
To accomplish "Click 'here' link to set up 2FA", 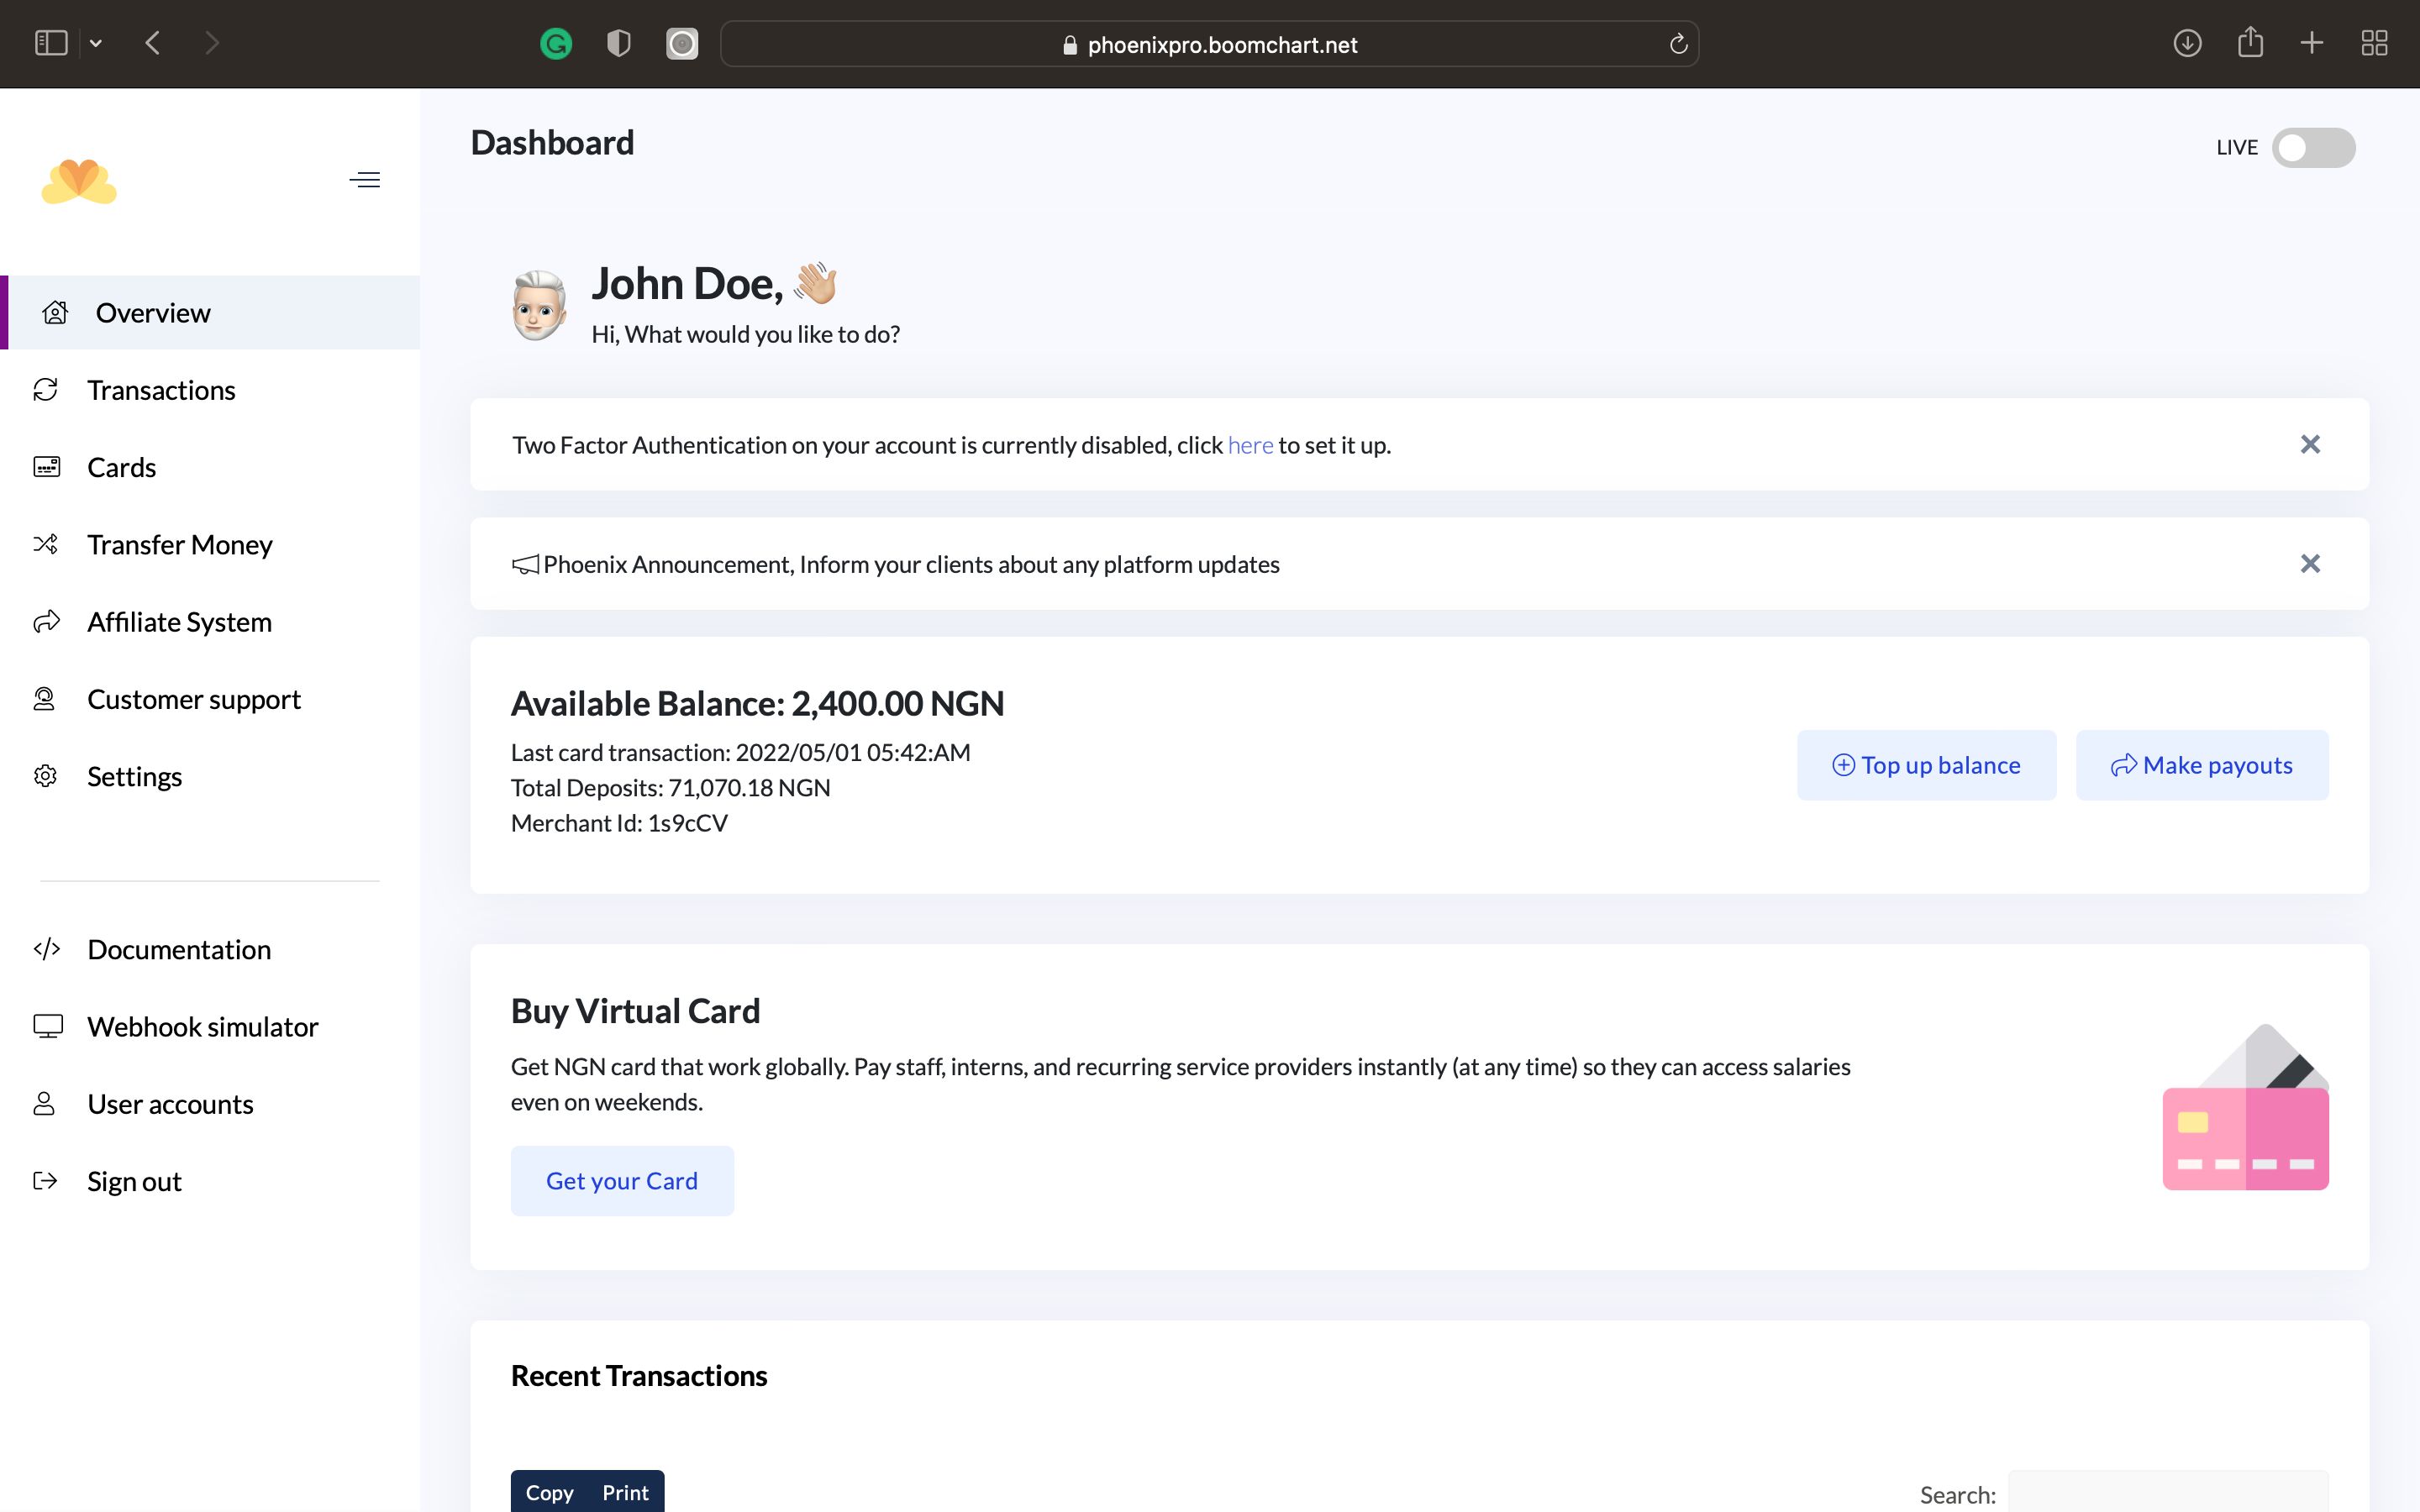I will [x=1250, y=445].
